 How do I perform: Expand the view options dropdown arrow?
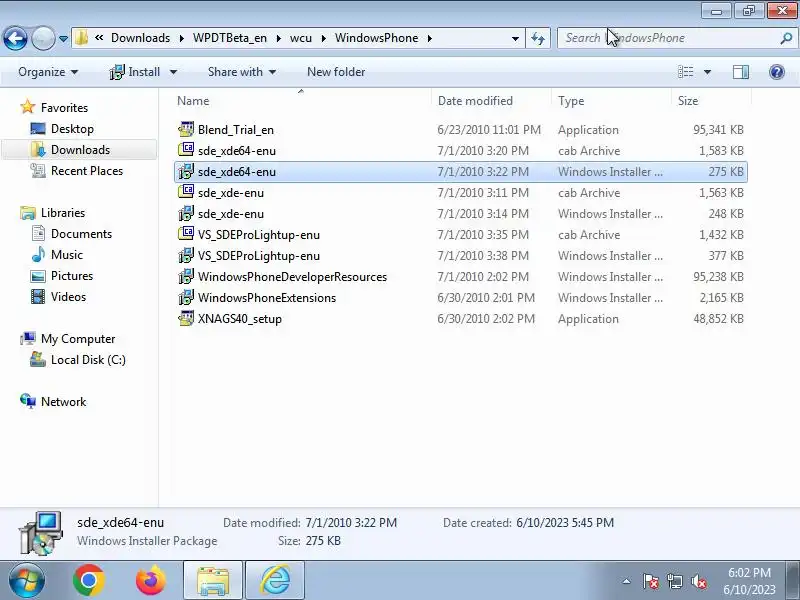pos(707,72)
